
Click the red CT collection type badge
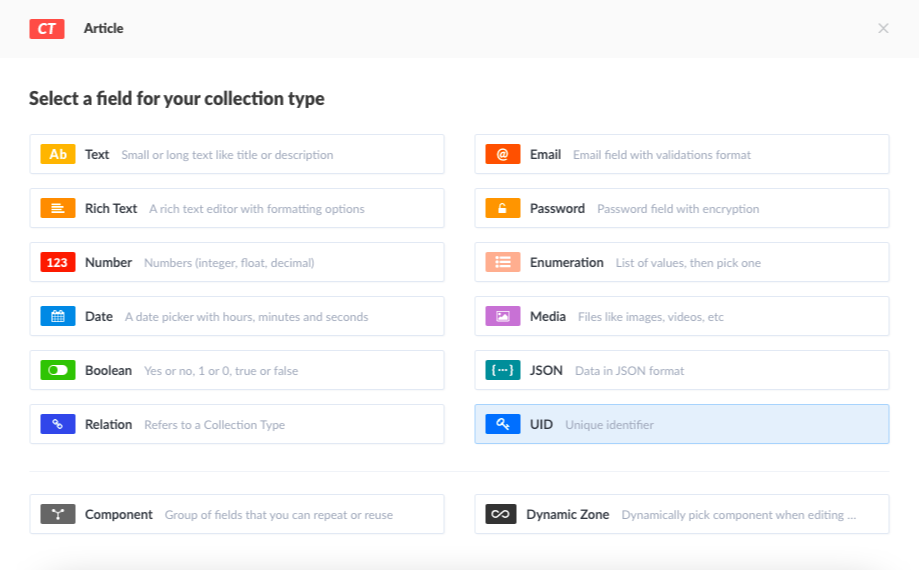pos(47,28)
